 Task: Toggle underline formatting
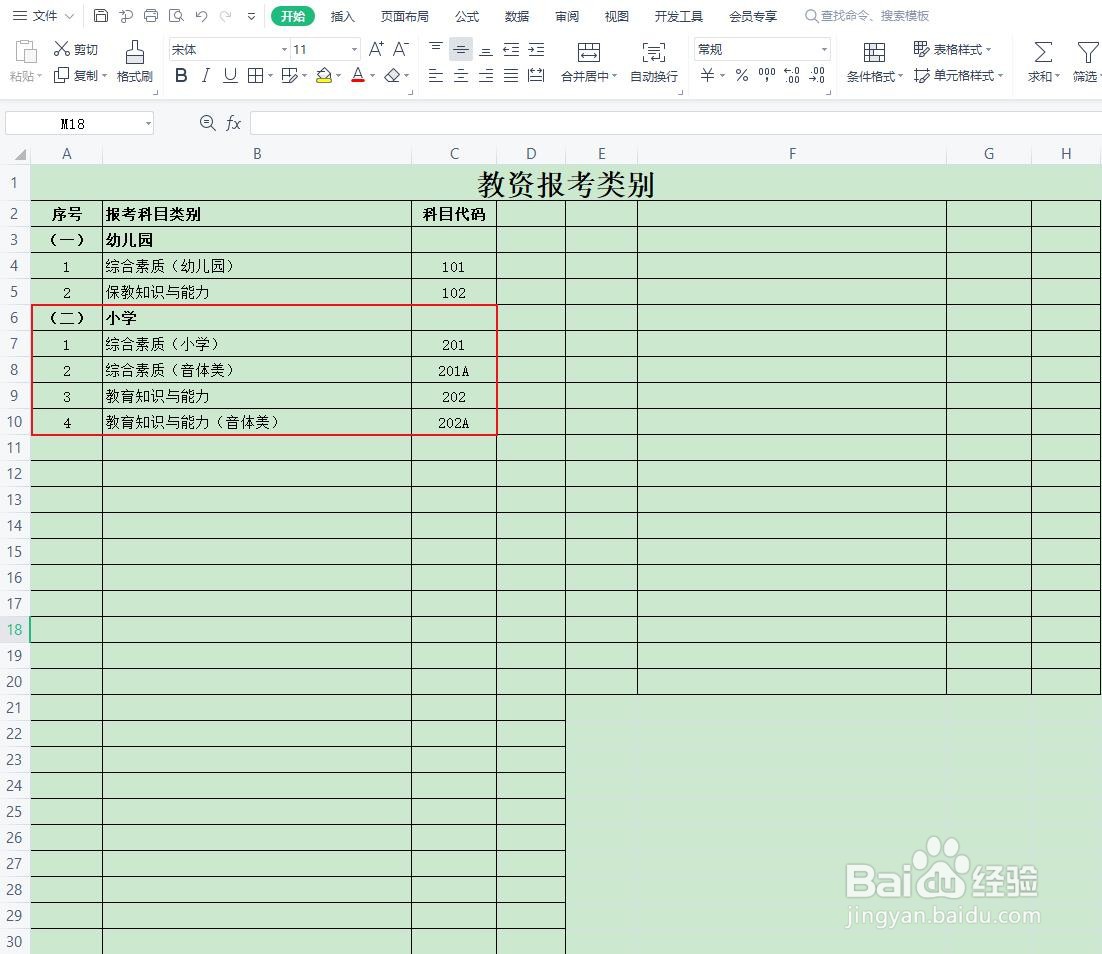pos(229,75)
